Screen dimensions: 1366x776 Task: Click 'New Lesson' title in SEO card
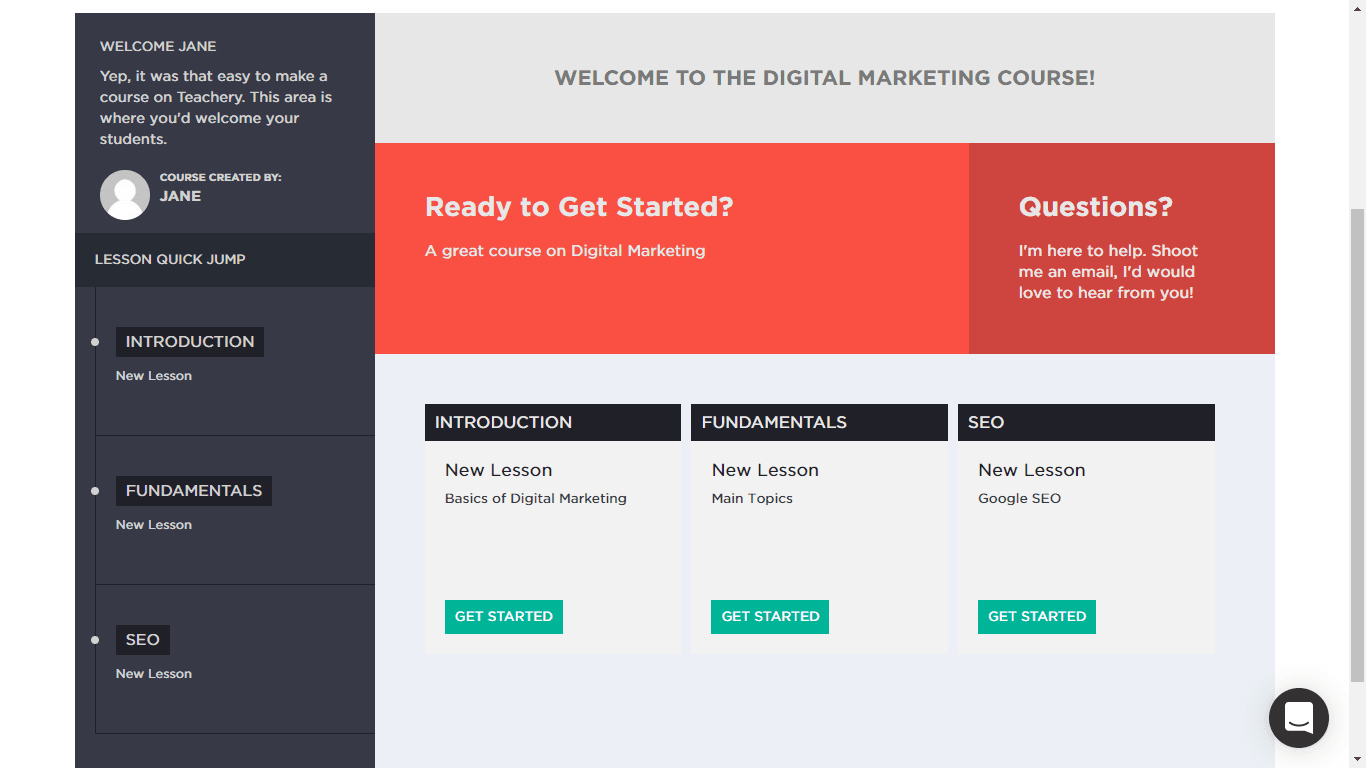tap(1032, 470)
